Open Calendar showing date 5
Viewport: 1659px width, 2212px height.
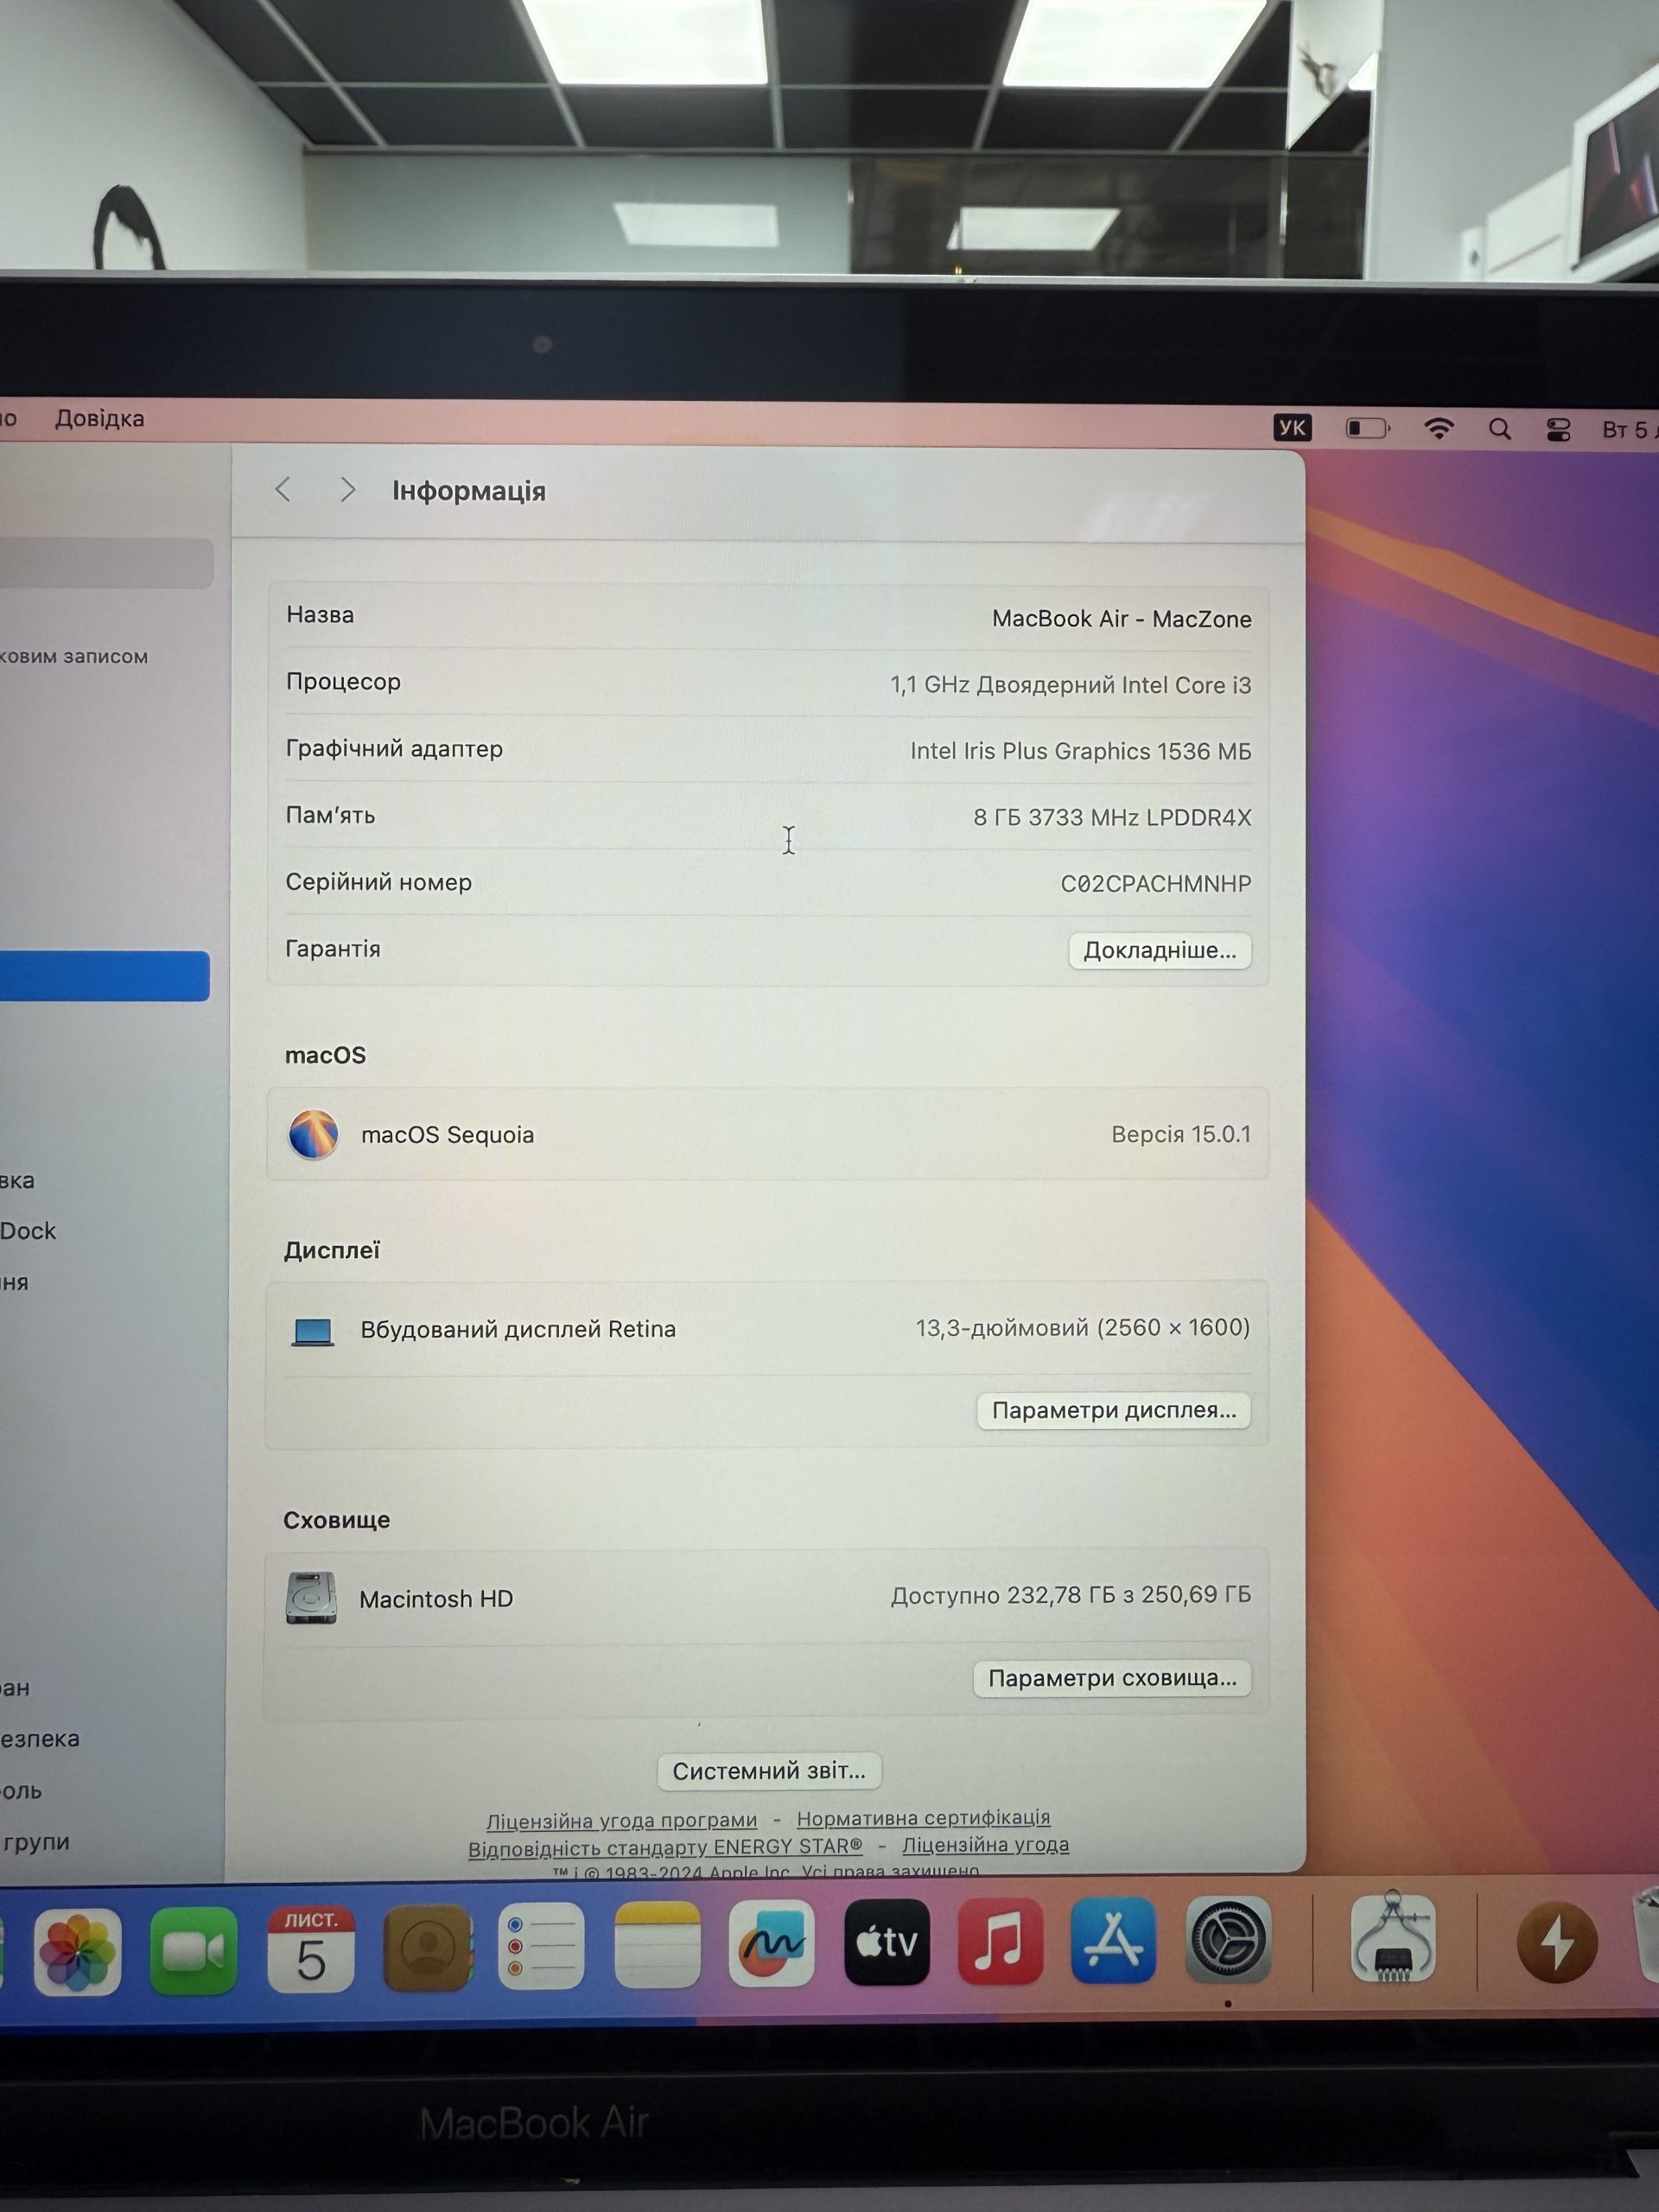pyautogui.click(x=311, y=1948)
